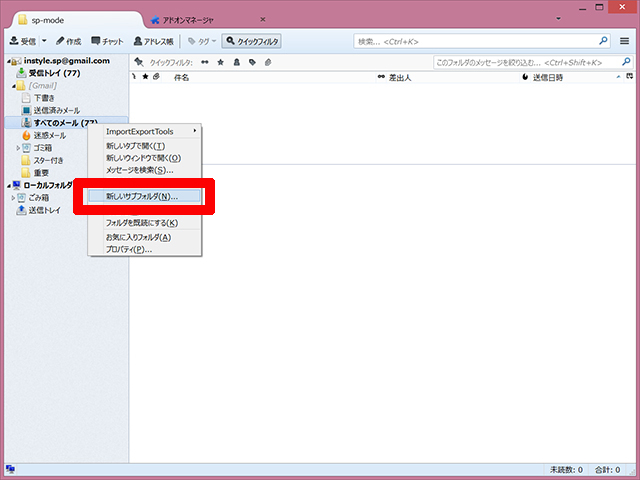Toggle the contacts quick filter icon

tap(236, 62)
